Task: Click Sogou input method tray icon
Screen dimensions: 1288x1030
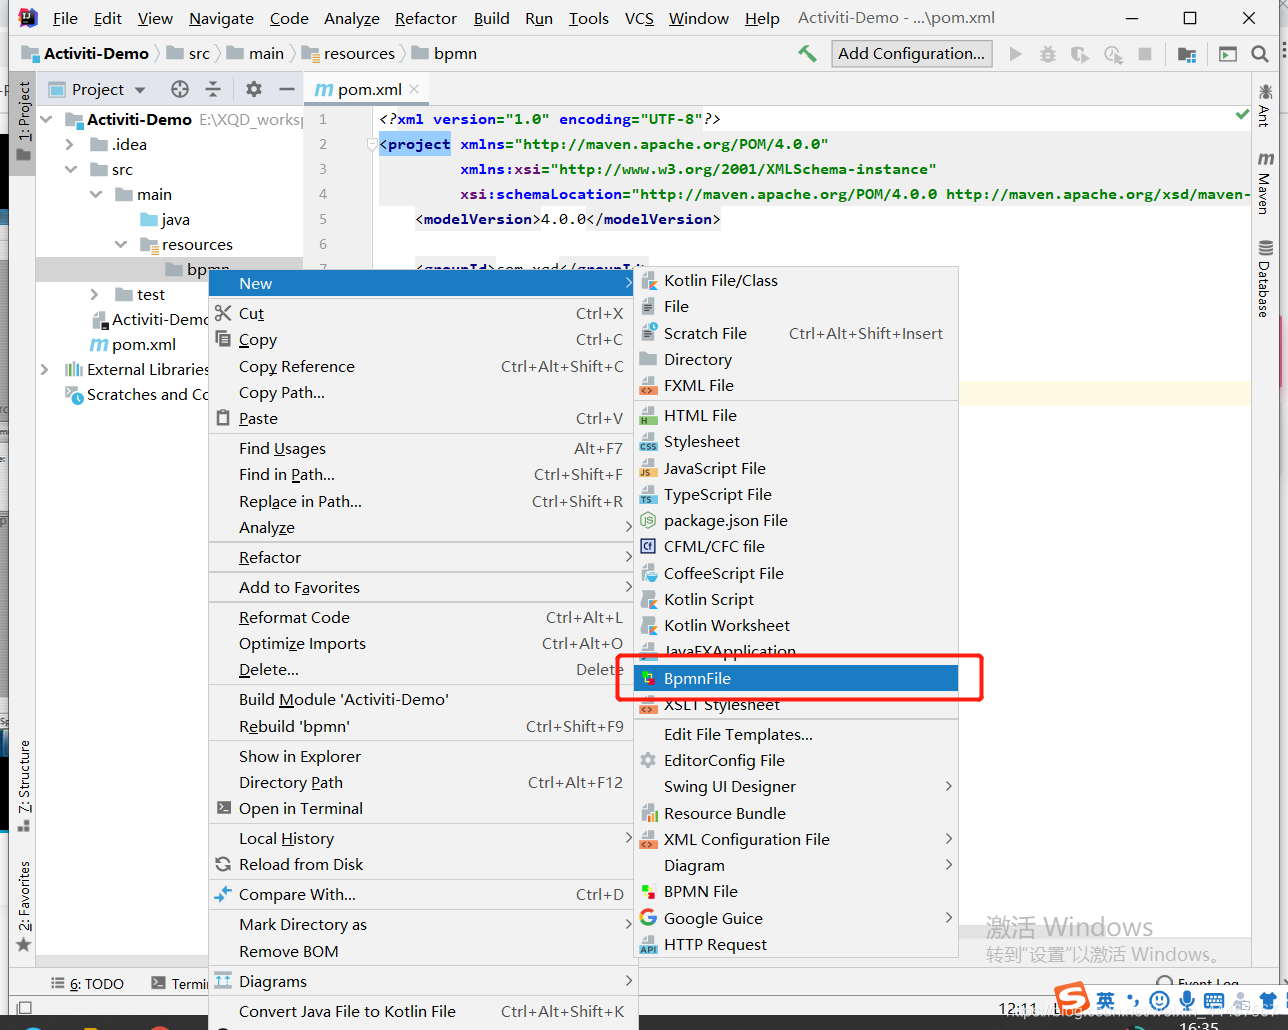Action: click(1072, 998)
